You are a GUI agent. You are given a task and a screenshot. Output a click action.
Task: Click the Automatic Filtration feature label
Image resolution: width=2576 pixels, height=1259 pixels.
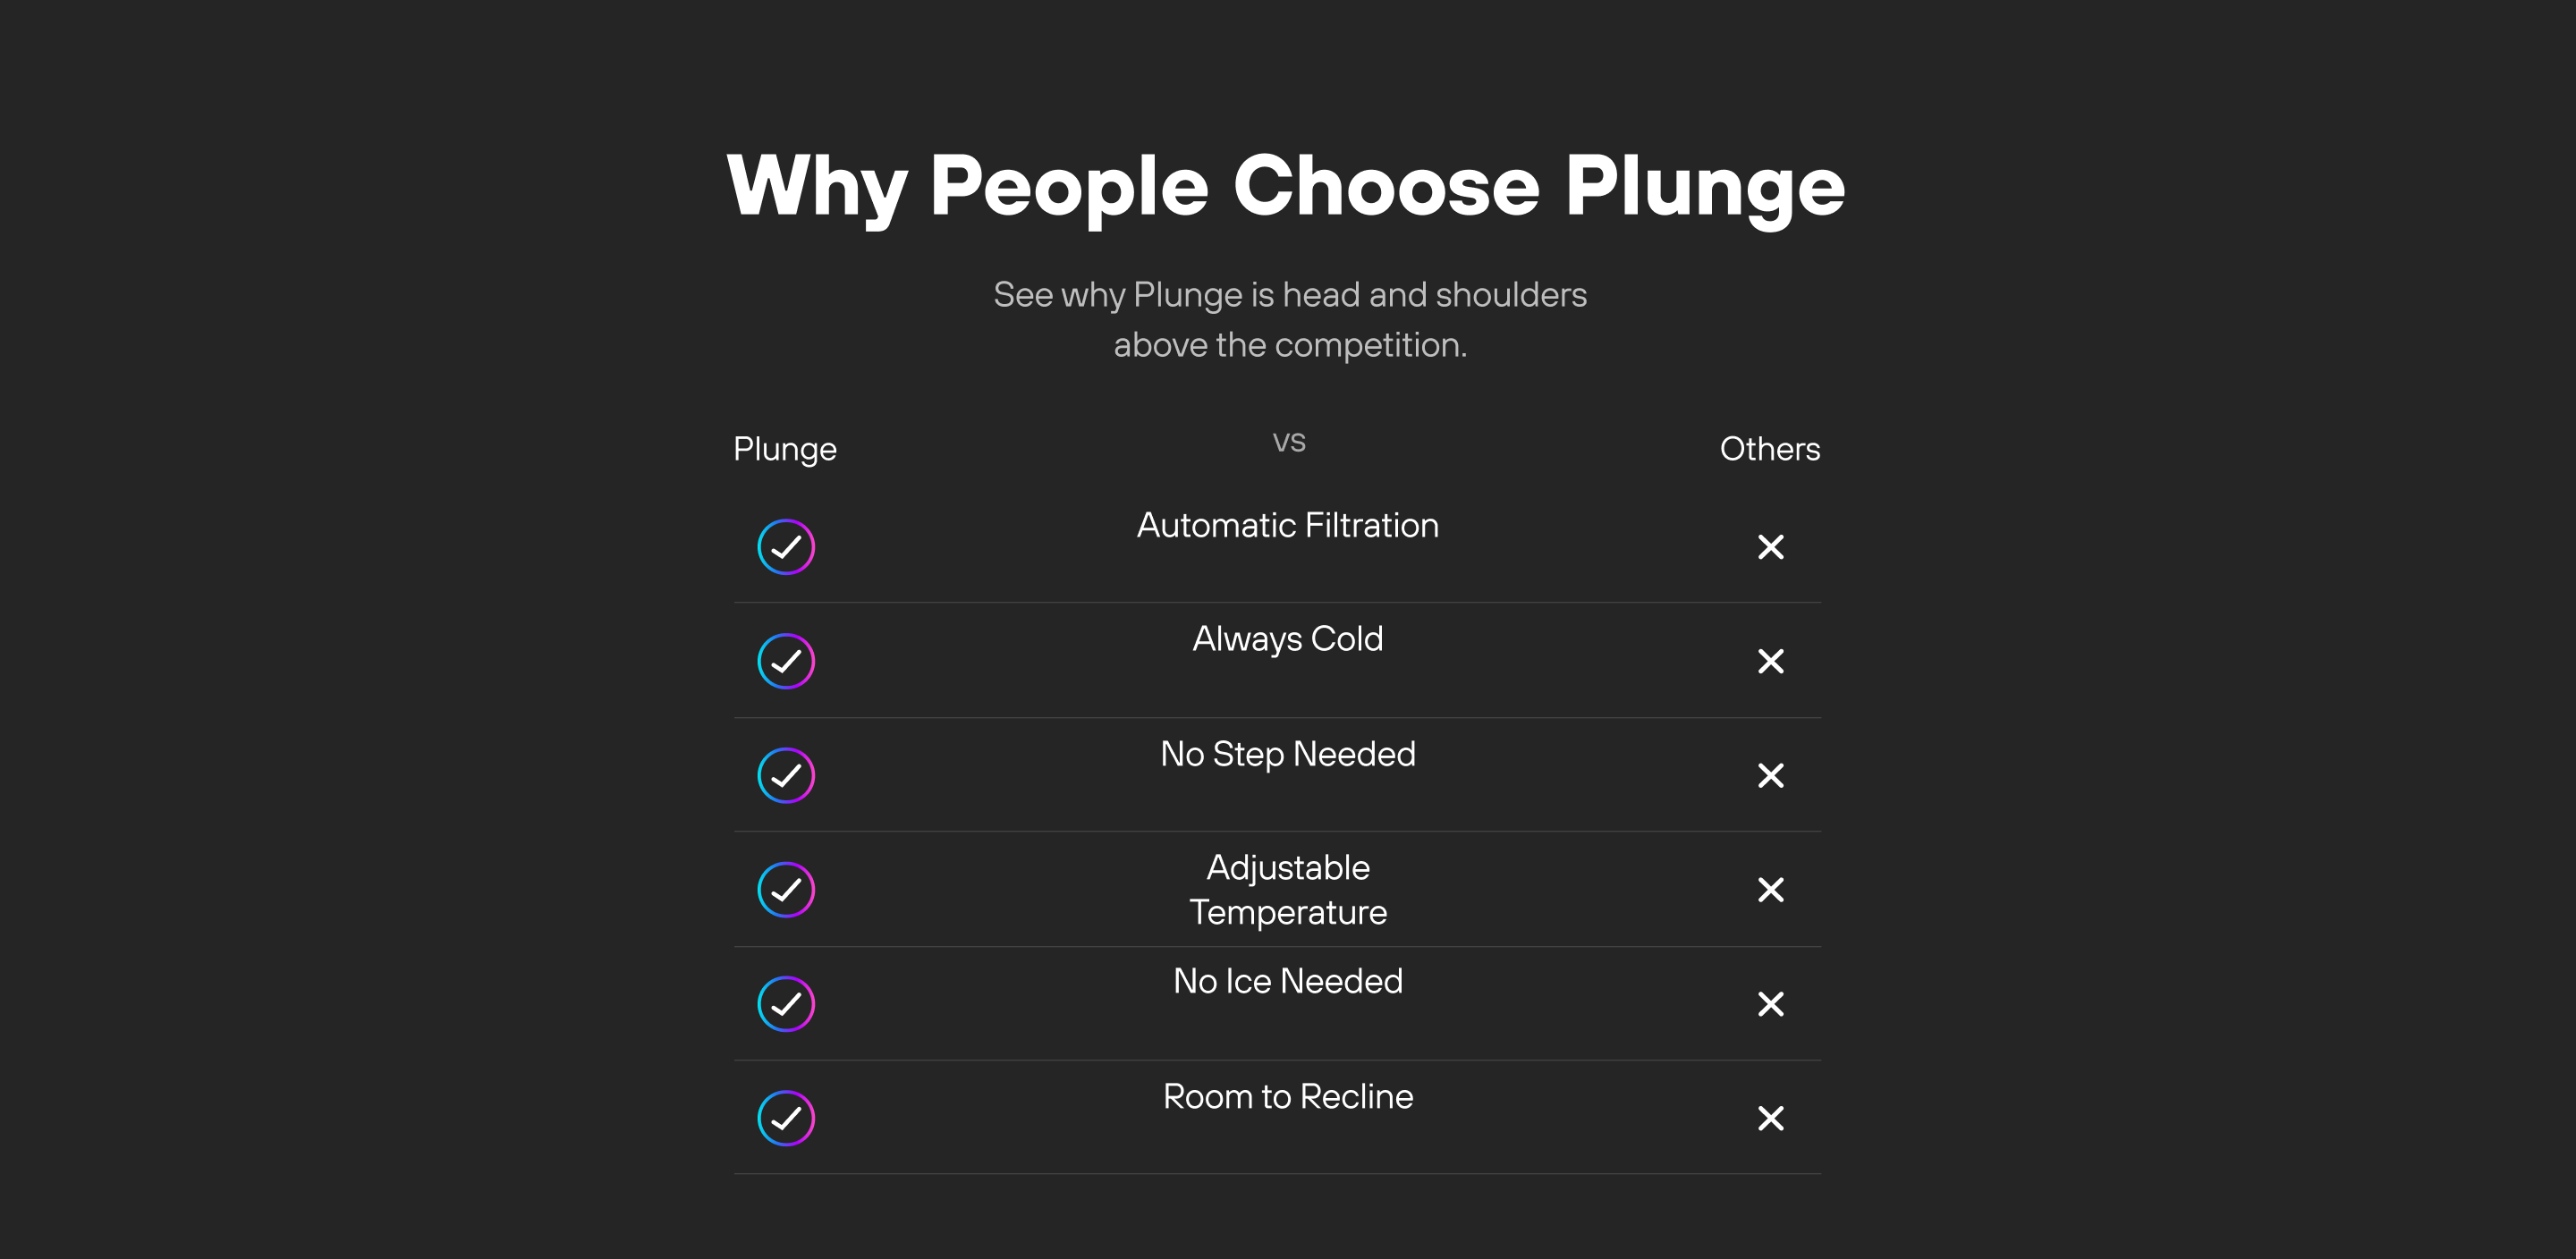tap(1287, 525)
